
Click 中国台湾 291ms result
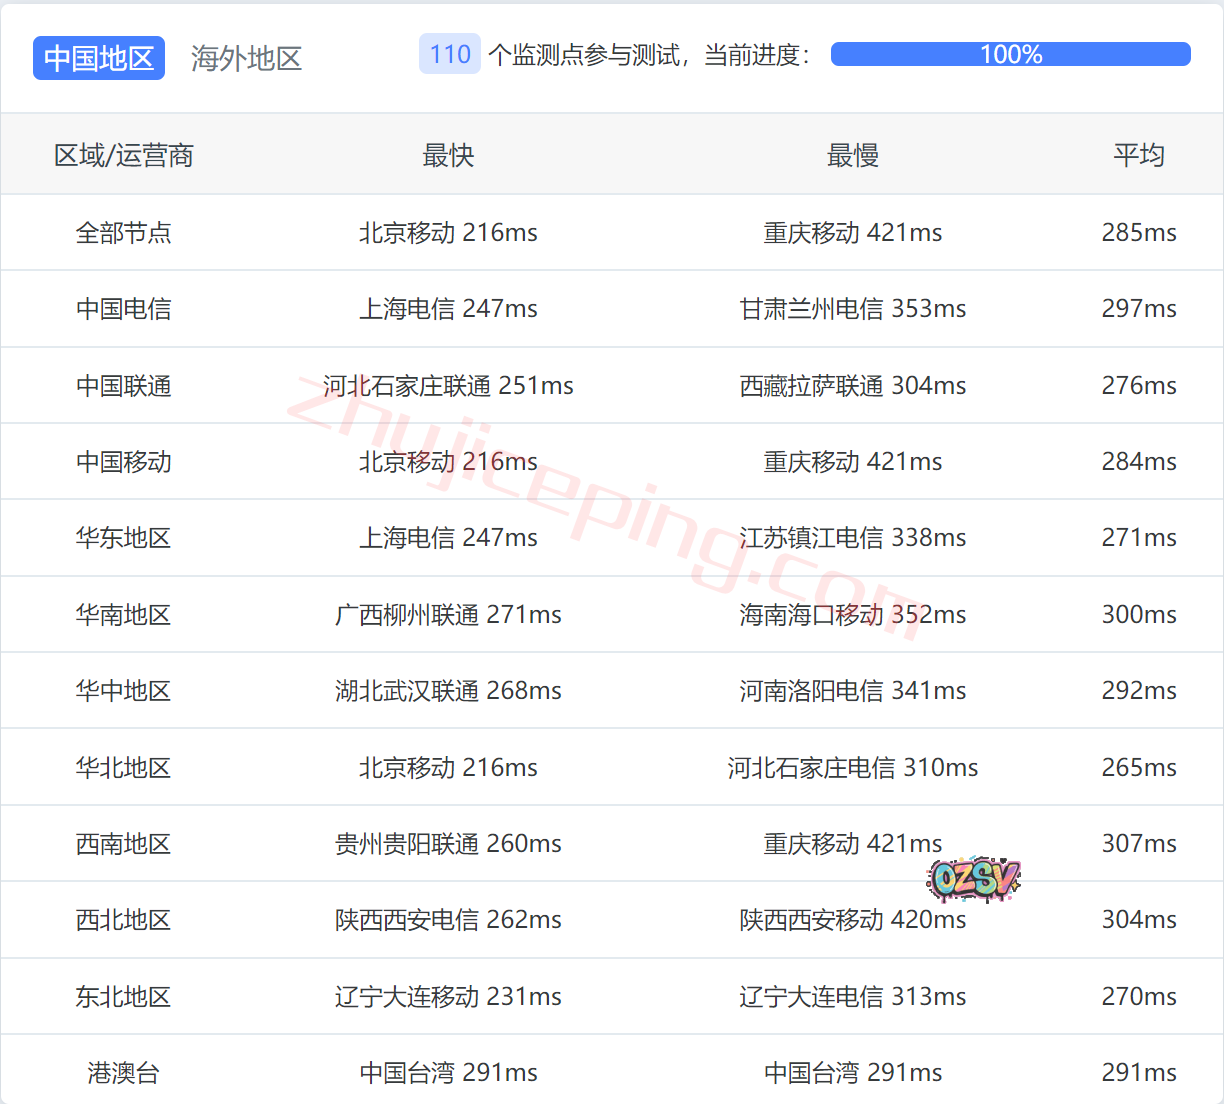pyautogui.click(x=447, y=1071)
